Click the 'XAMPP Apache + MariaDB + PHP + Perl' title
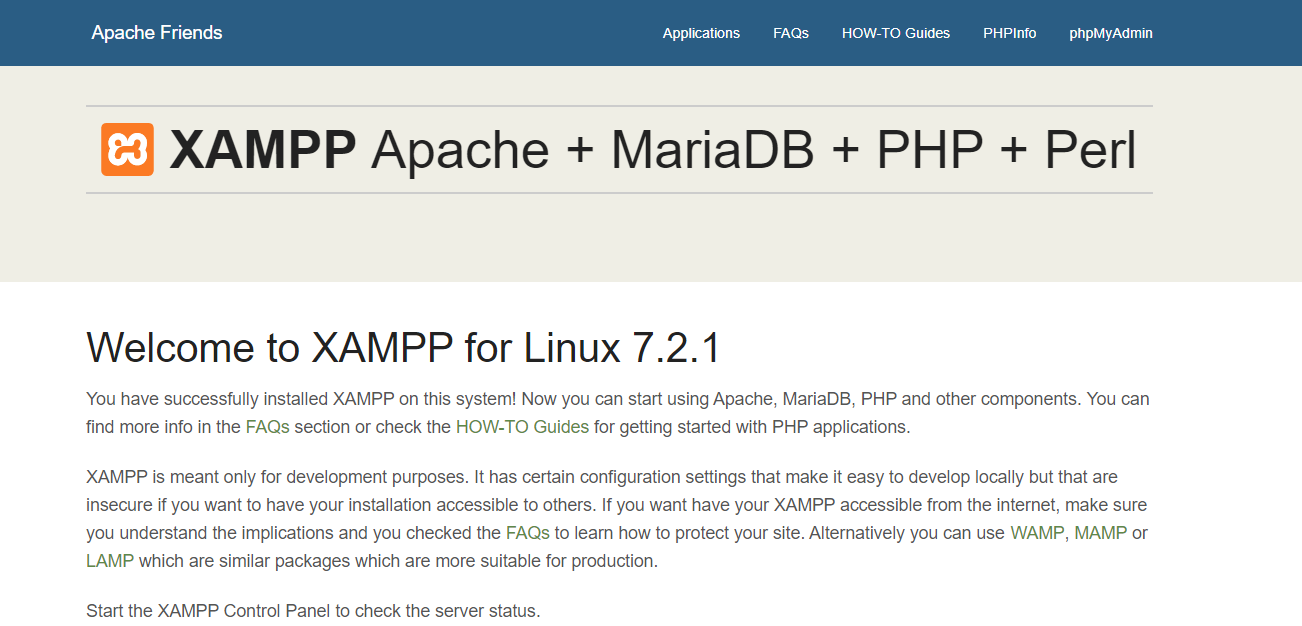This screenshot has width=1302, height=626. tap(653, 150)
